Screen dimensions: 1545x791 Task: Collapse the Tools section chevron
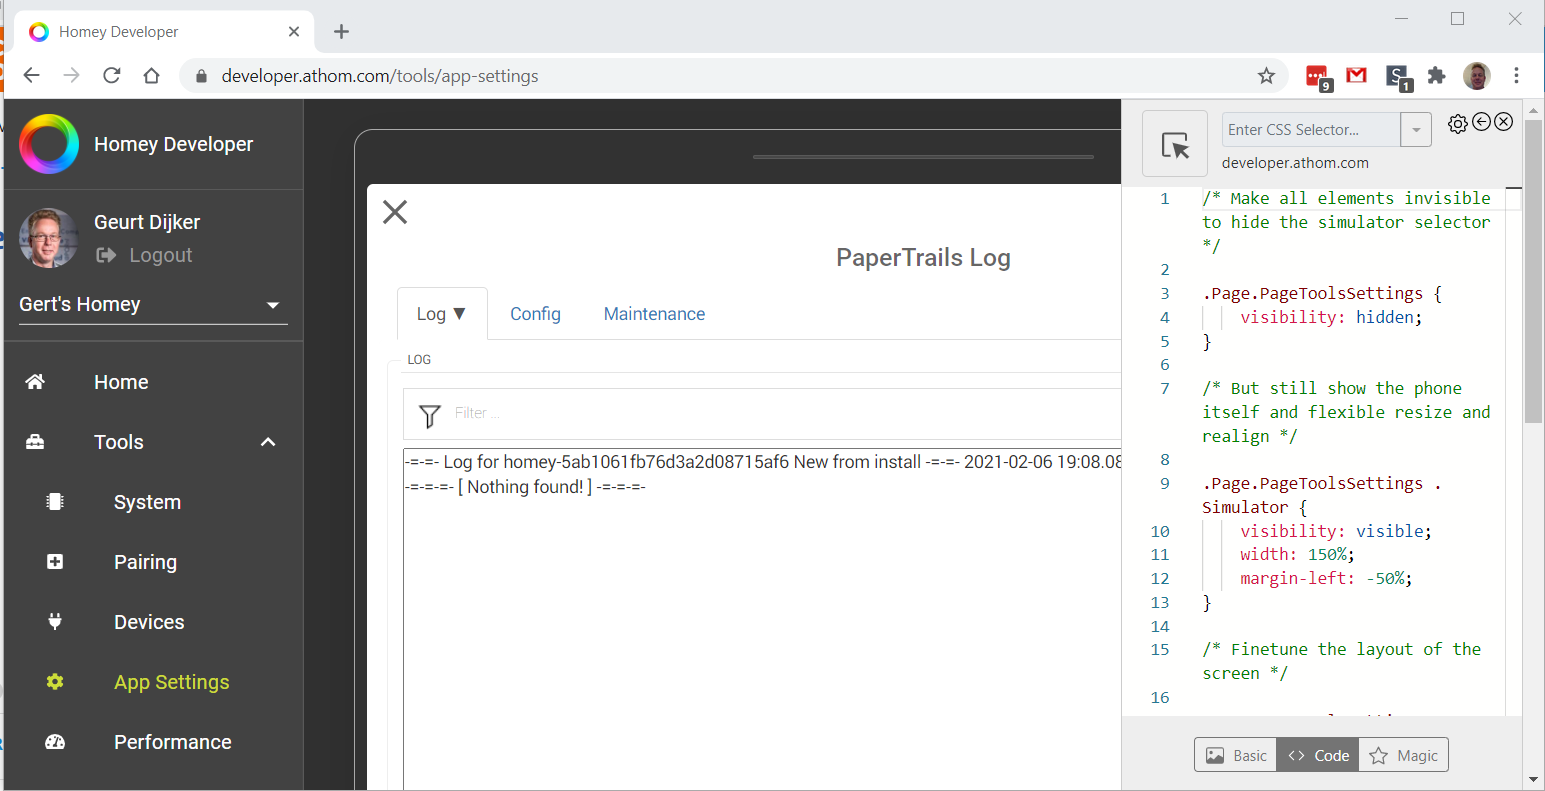pyautogui.click(x=268, y=442)
